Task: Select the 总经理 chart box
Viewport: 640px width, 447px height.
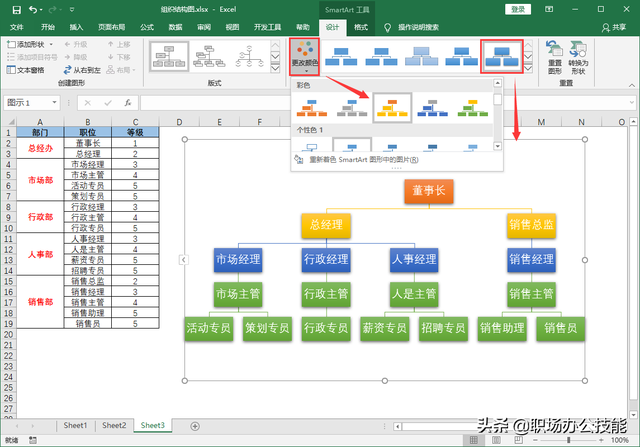Action: click(x=326, y=225)
